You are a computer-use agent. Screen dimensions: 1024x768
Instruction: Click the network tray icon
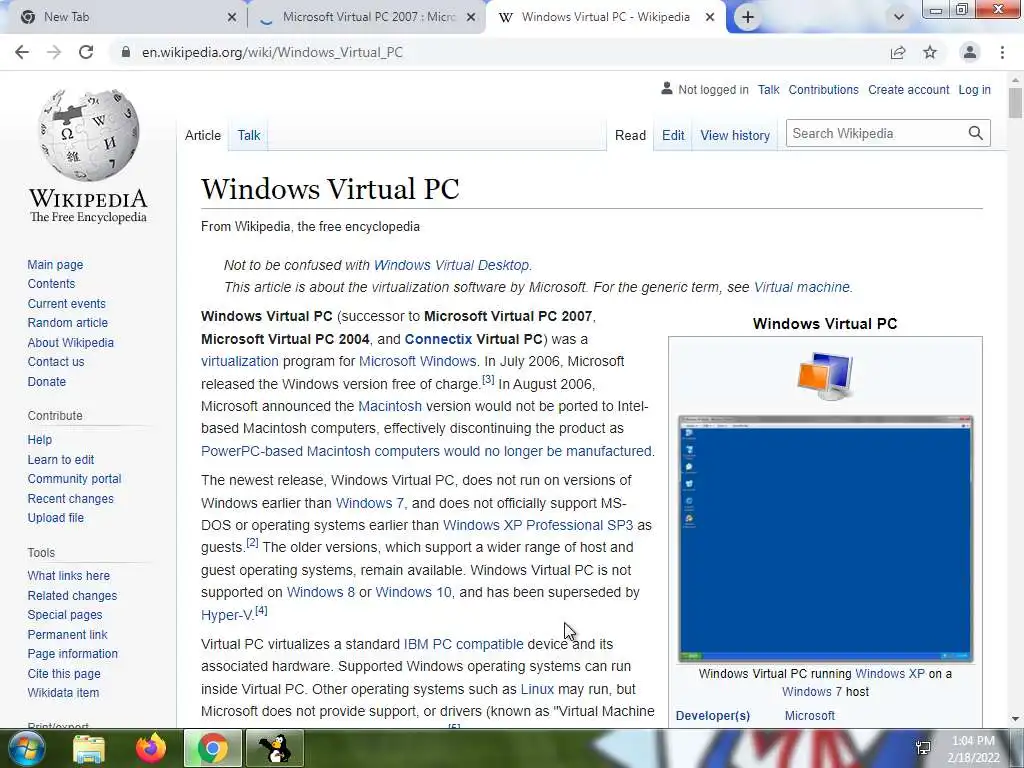[923, 748]
